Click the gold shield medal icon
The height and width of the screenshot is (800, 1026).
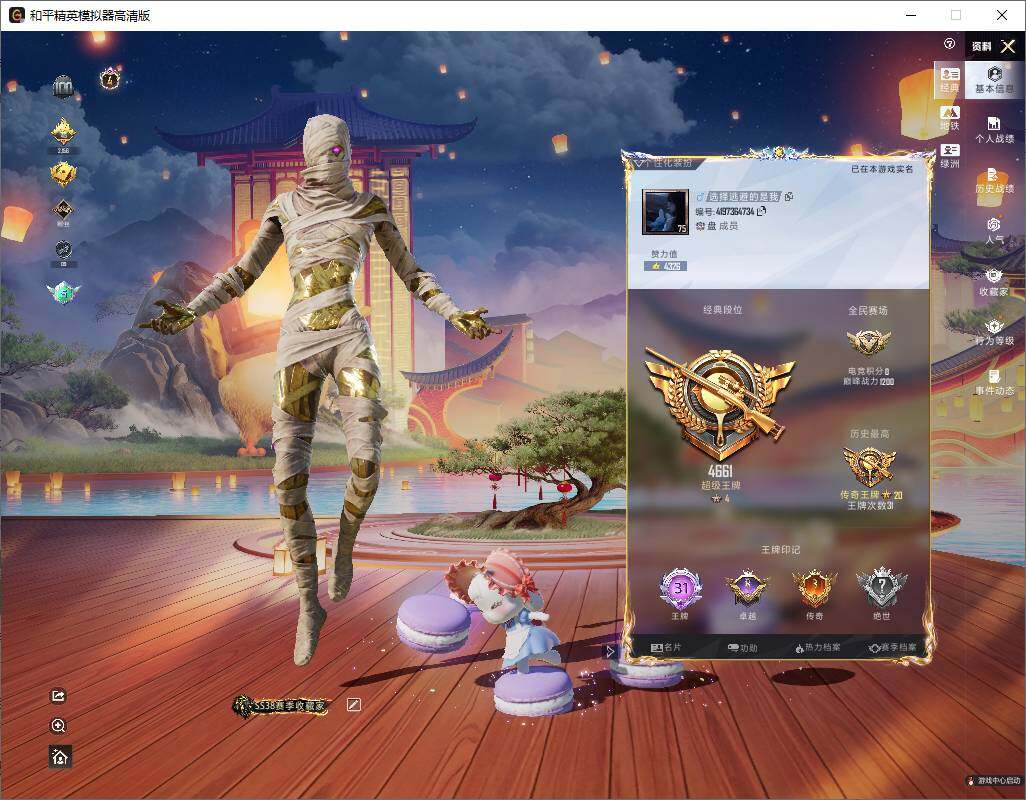point(63,174)
